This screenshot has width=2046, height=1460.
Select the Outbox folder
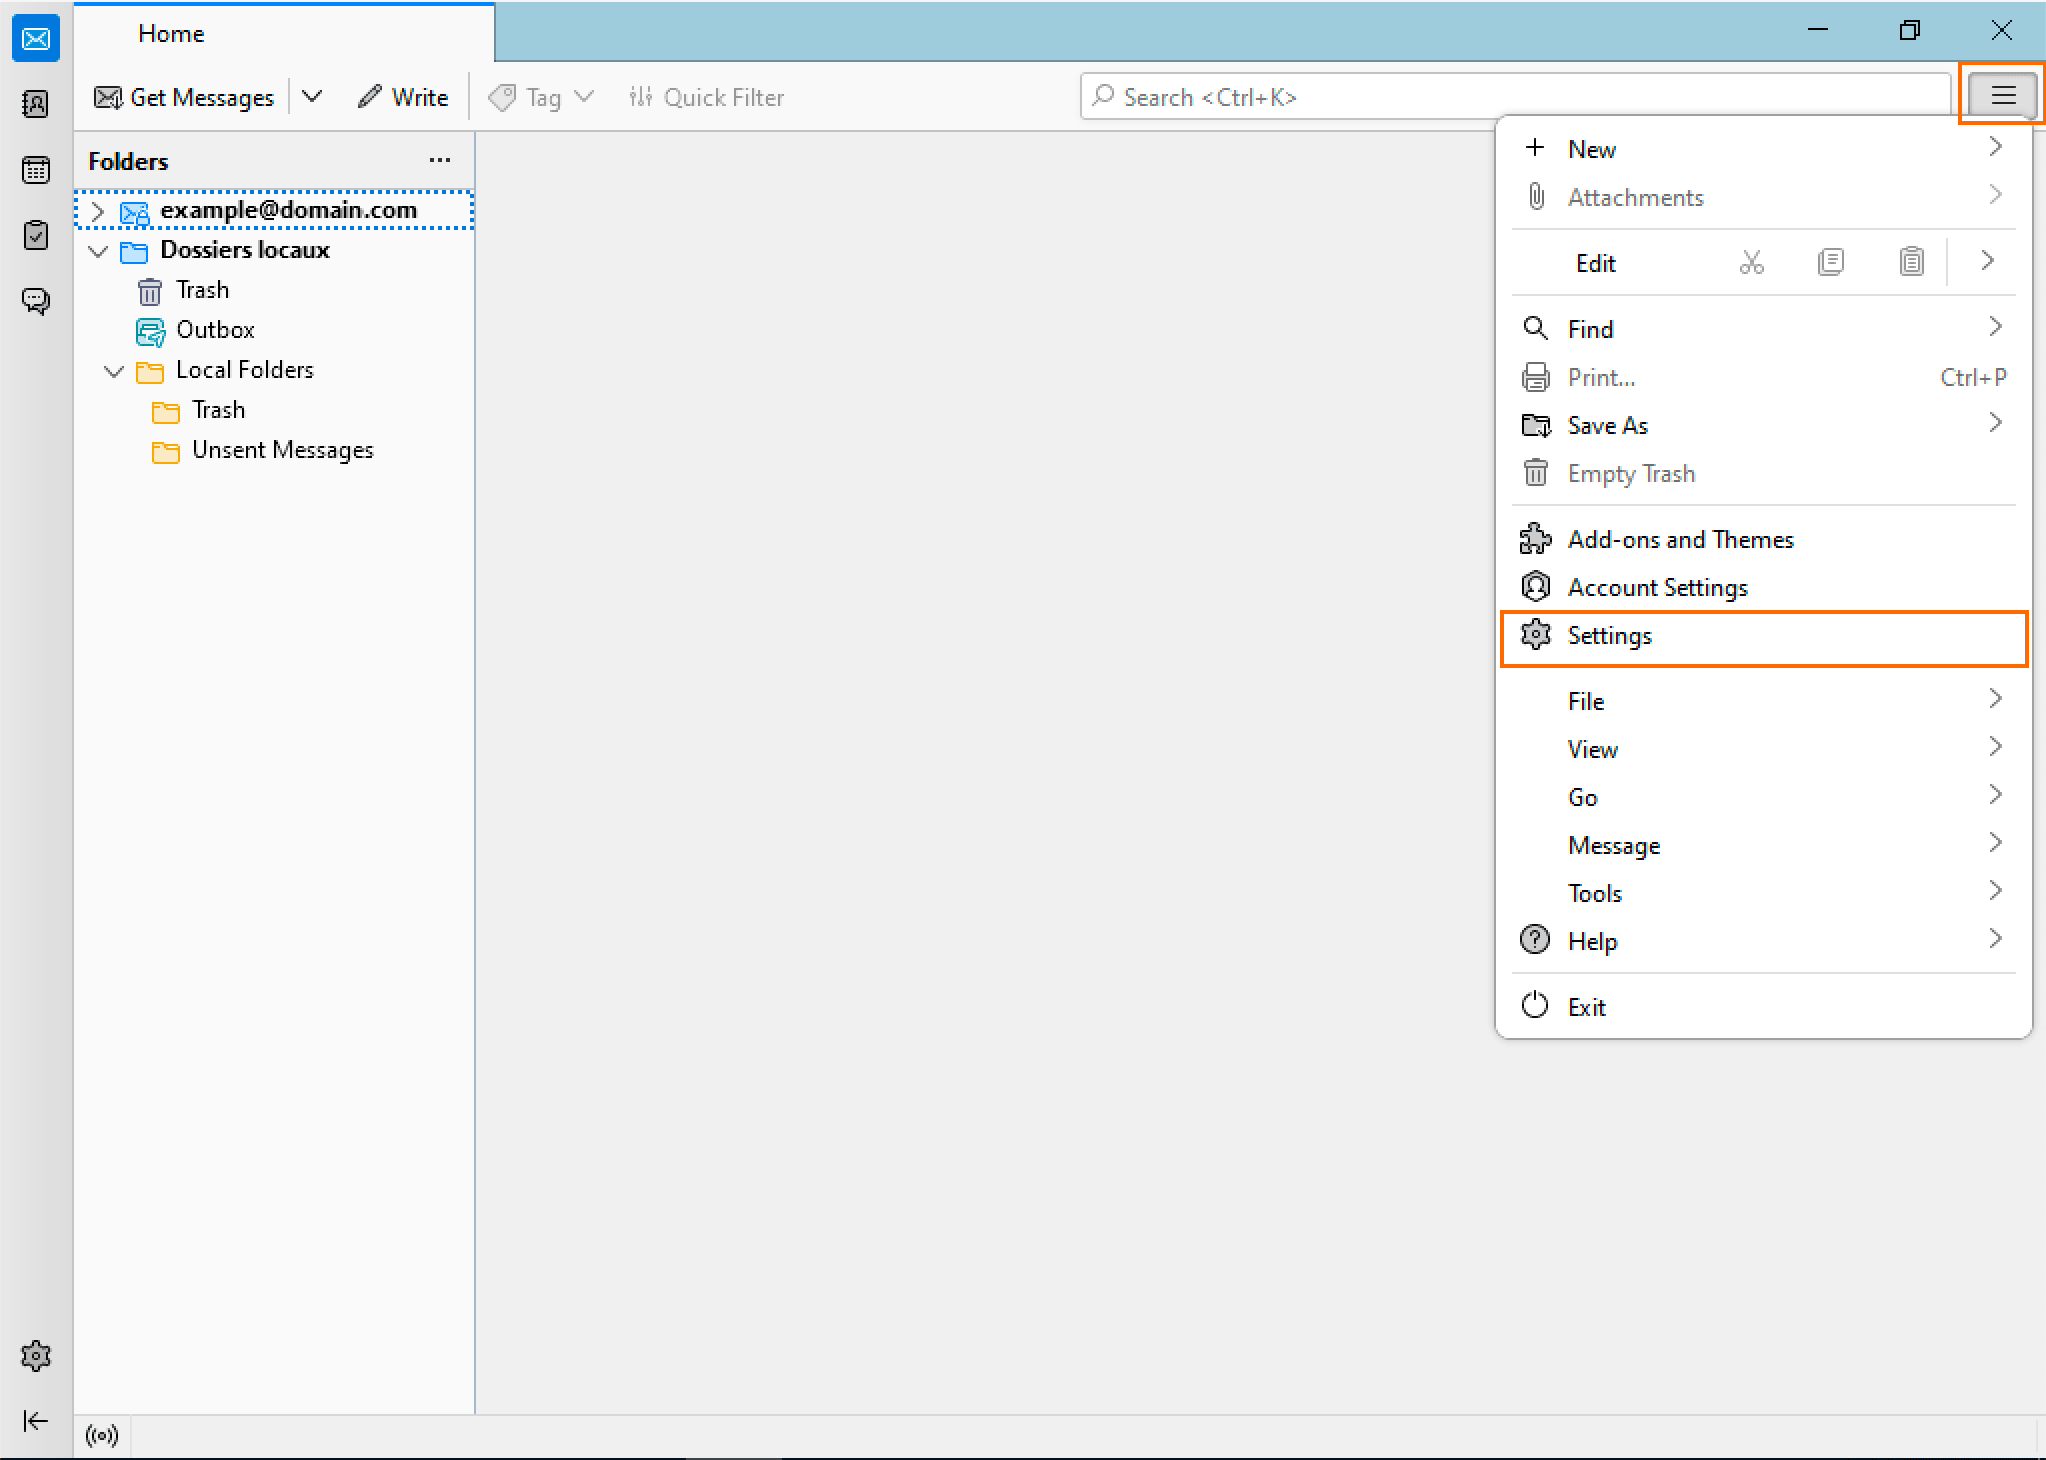pyautogui.click(x=274, y=330)
